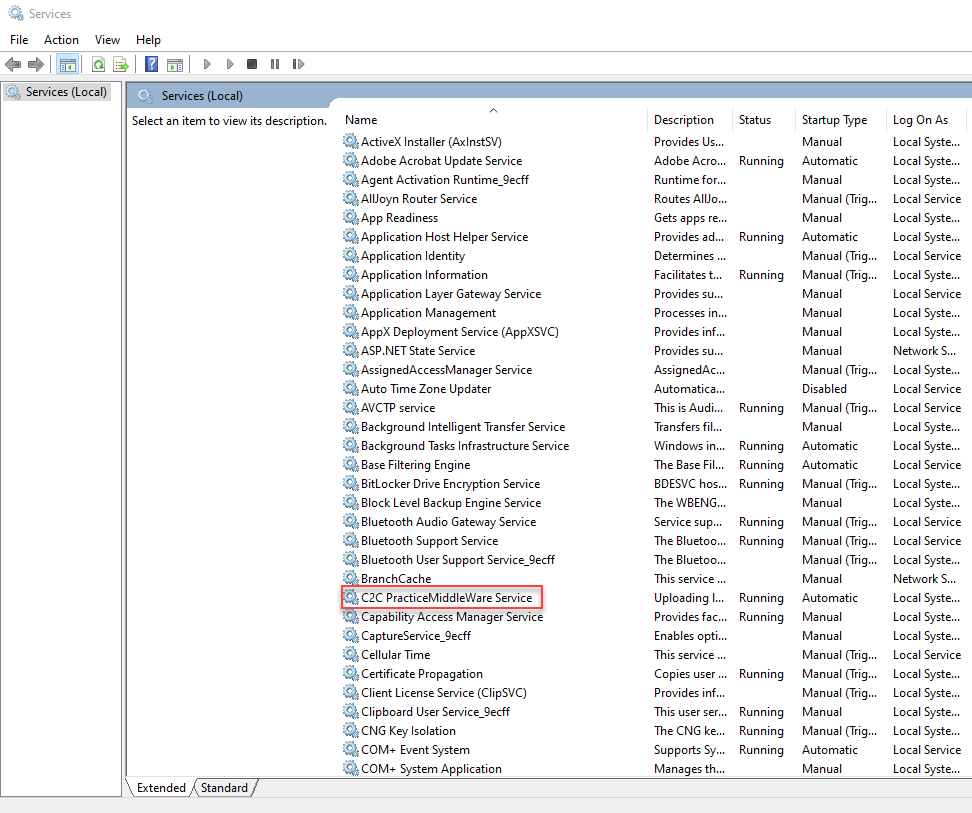Click the gear icon beside AVCTP service
This screenshot has height=813, width=972.
[x=351, y=407]
